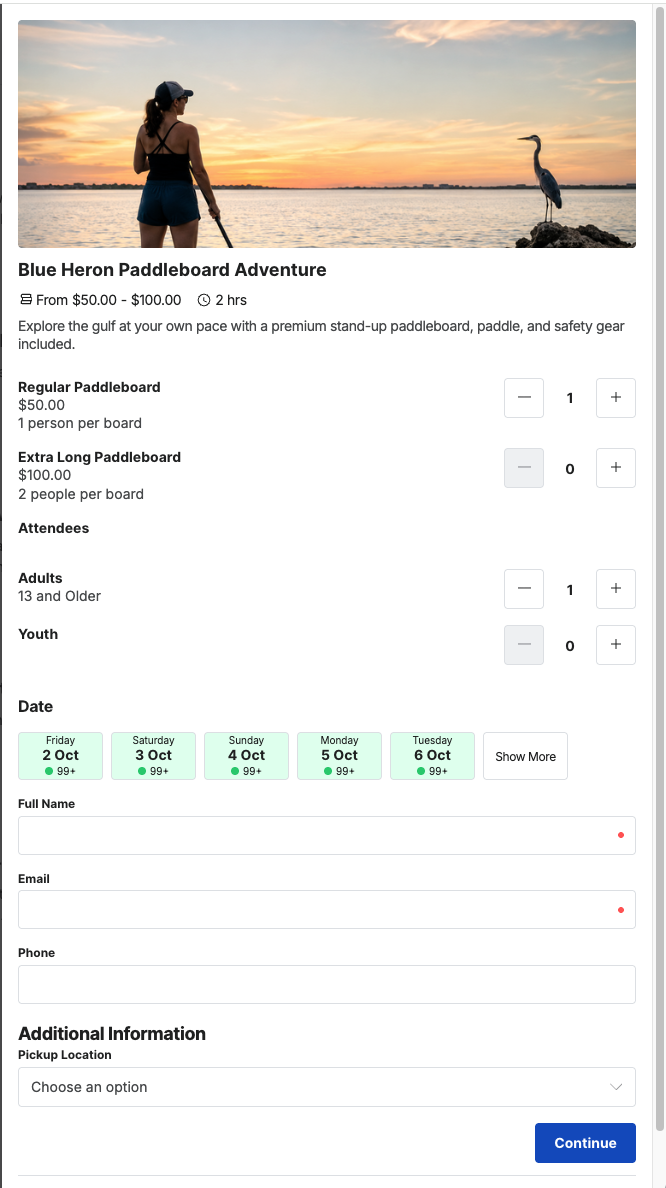
Task: Choose Sunday 4 Oct date option
Action: pyautogui.click(x=246, y=756)
